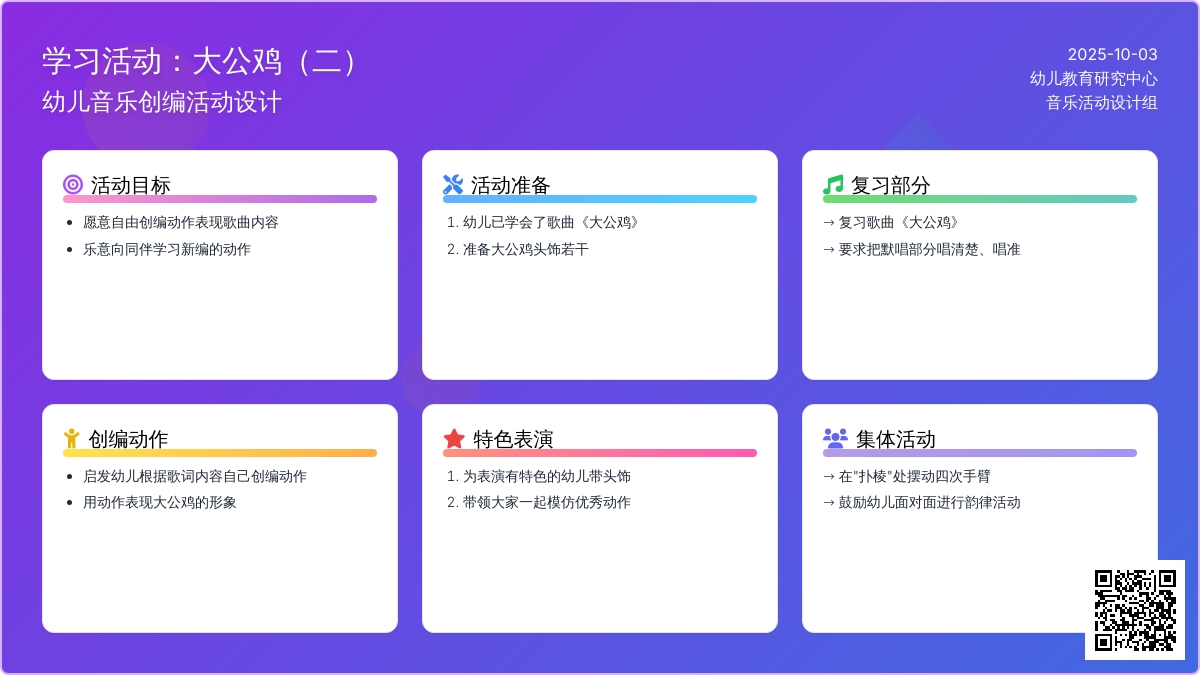Viewport: 1200px width, 675px height.
Task: Select the 活动目标 card heading
Action: pyautogui.click(x=131, y=185)
